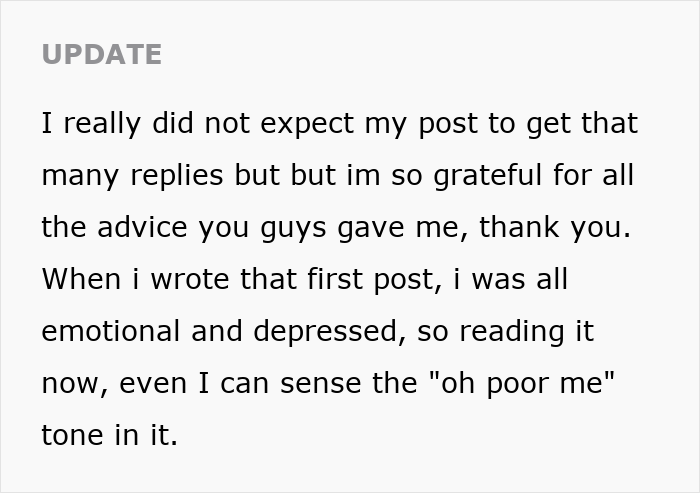Click the word "sense"
This screenshot has width=700, height=493.
321,384
